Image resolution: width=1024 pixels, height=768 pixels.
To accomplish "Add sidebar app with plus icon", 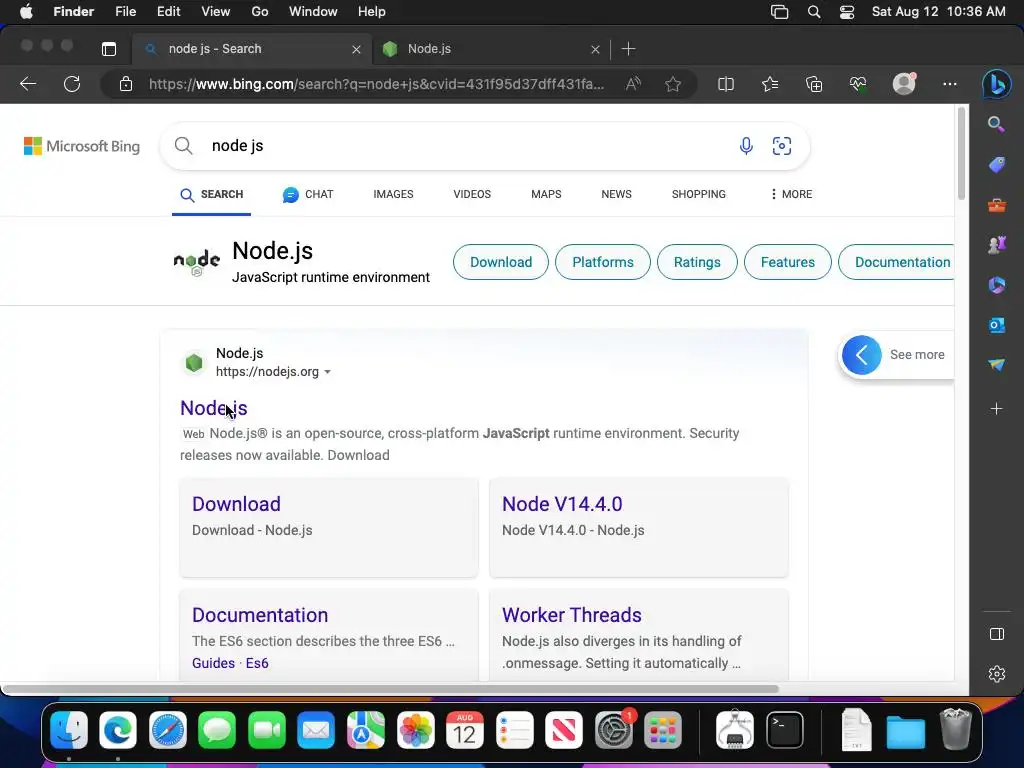I will coord(997,409).
